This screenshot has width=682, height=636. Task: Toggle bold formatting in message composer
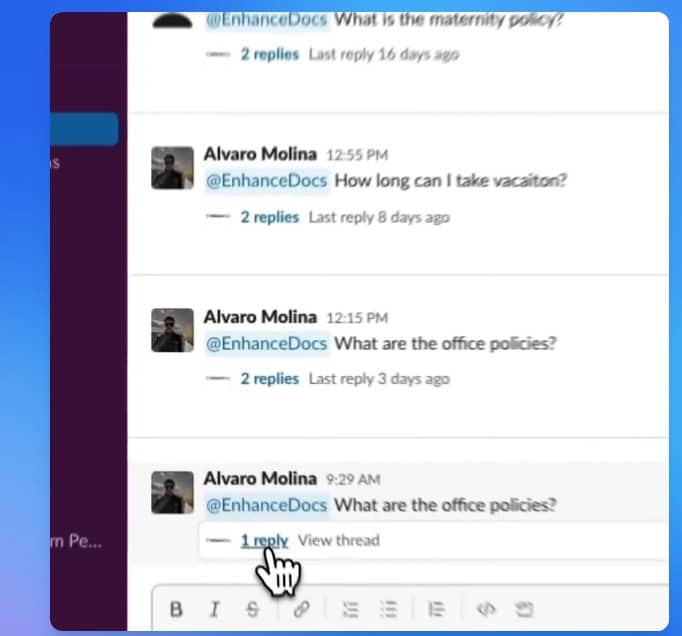pos(176,609)
